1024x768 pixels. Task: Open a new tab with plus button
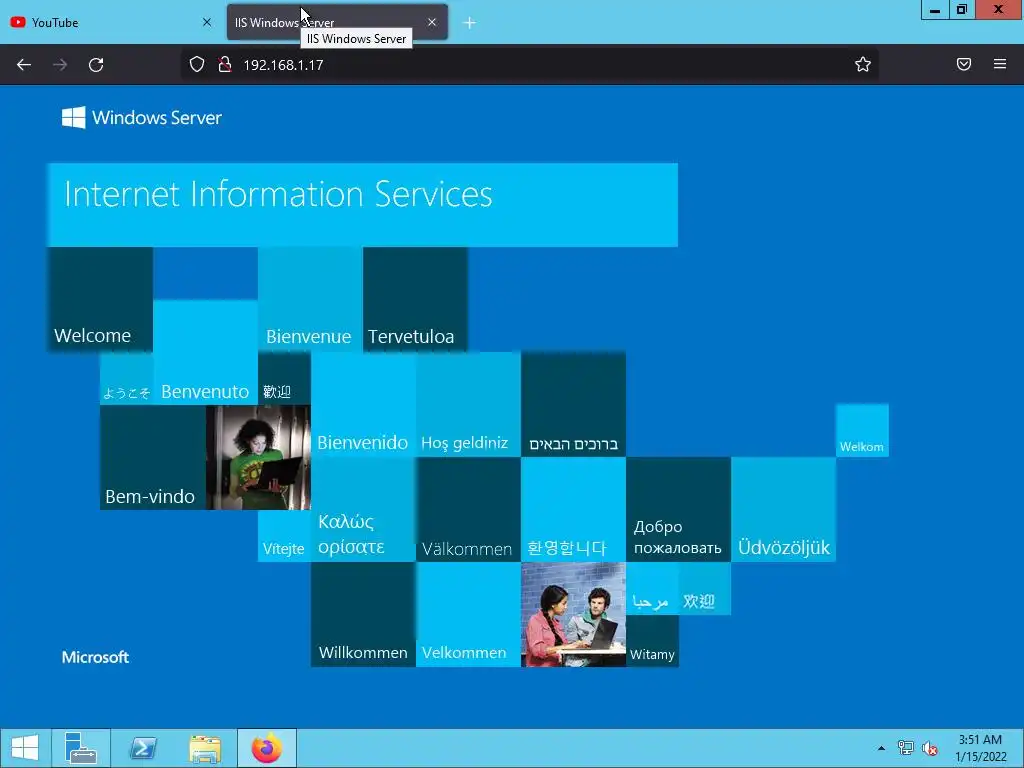tap(469, 23)
